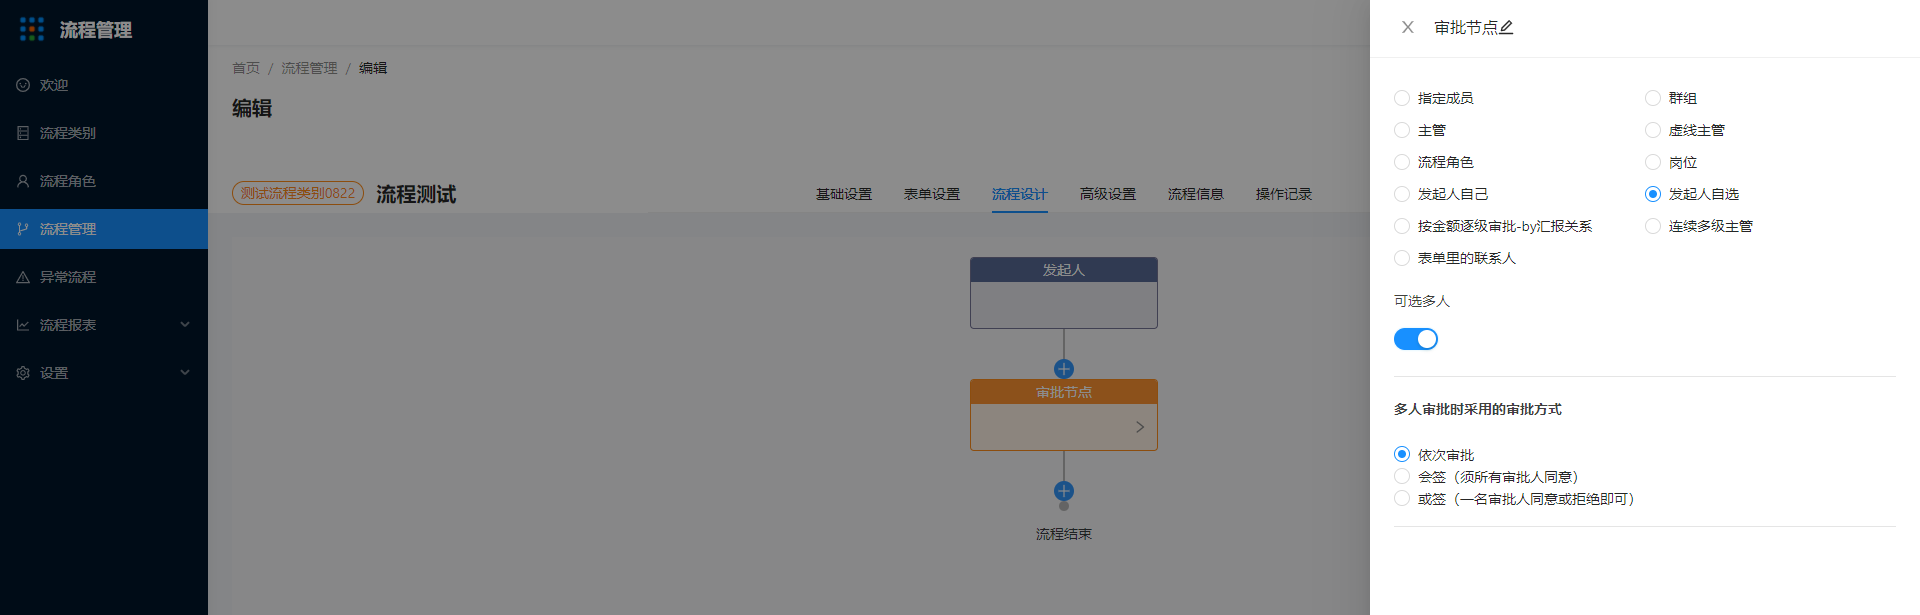Click the 流程测试 title text

pos(416,194)
